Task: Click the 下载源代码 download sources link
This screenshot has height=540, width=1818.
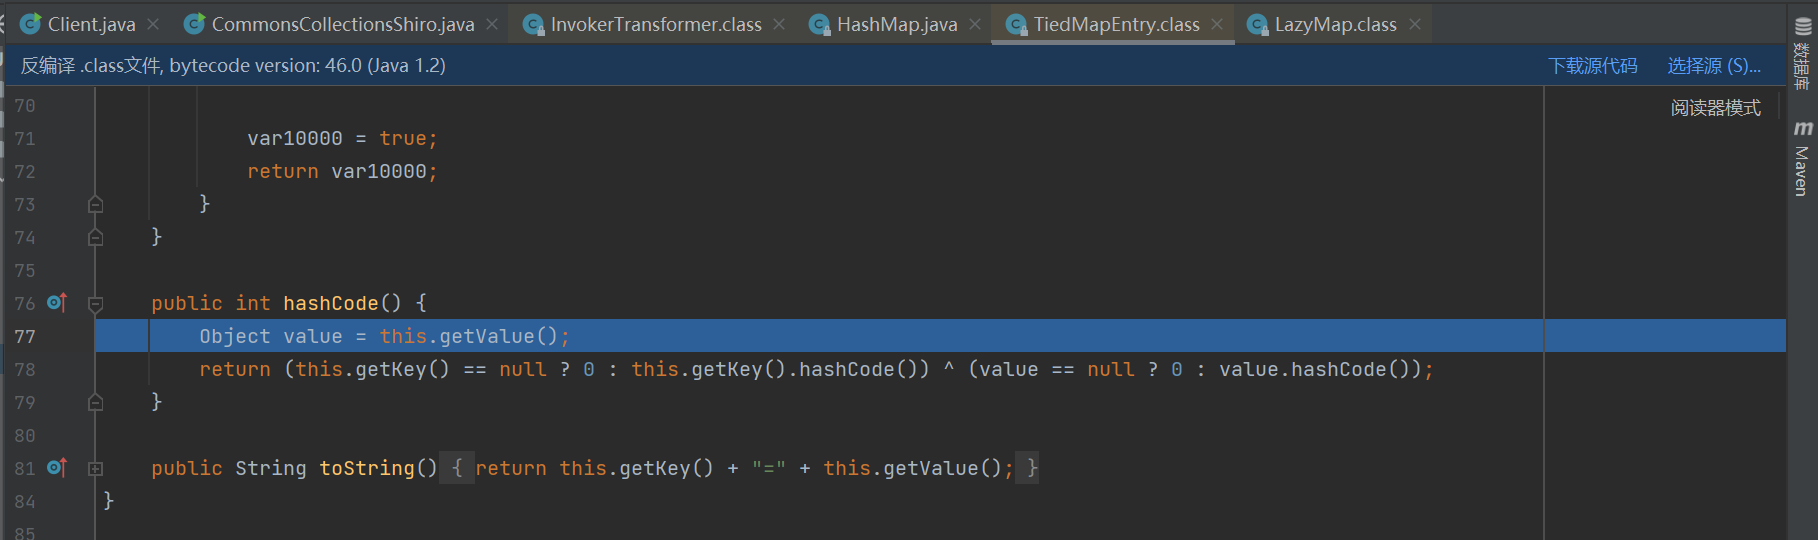Action: click(x=1592, y=66)
